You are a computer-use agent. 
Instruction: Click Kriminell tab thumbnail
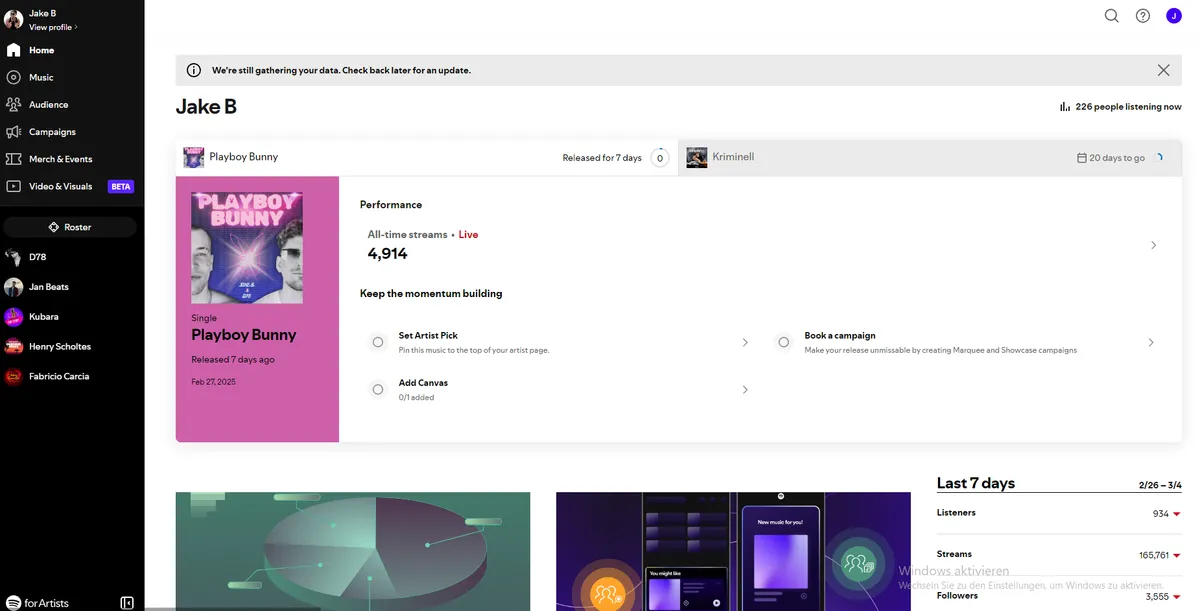point(696,157)
